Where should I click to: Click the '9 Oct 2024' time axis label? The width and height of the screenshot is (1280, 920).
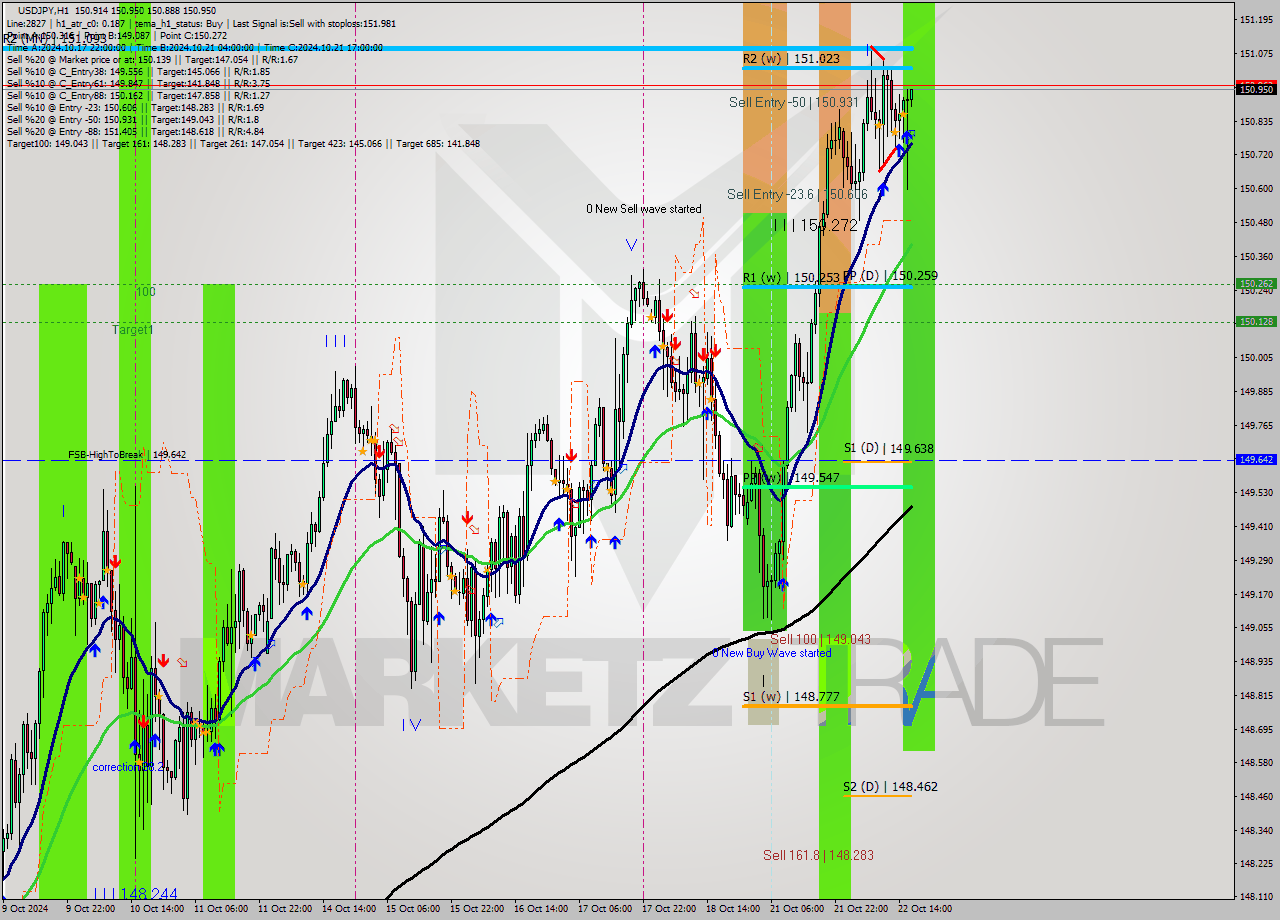(24, 909)
